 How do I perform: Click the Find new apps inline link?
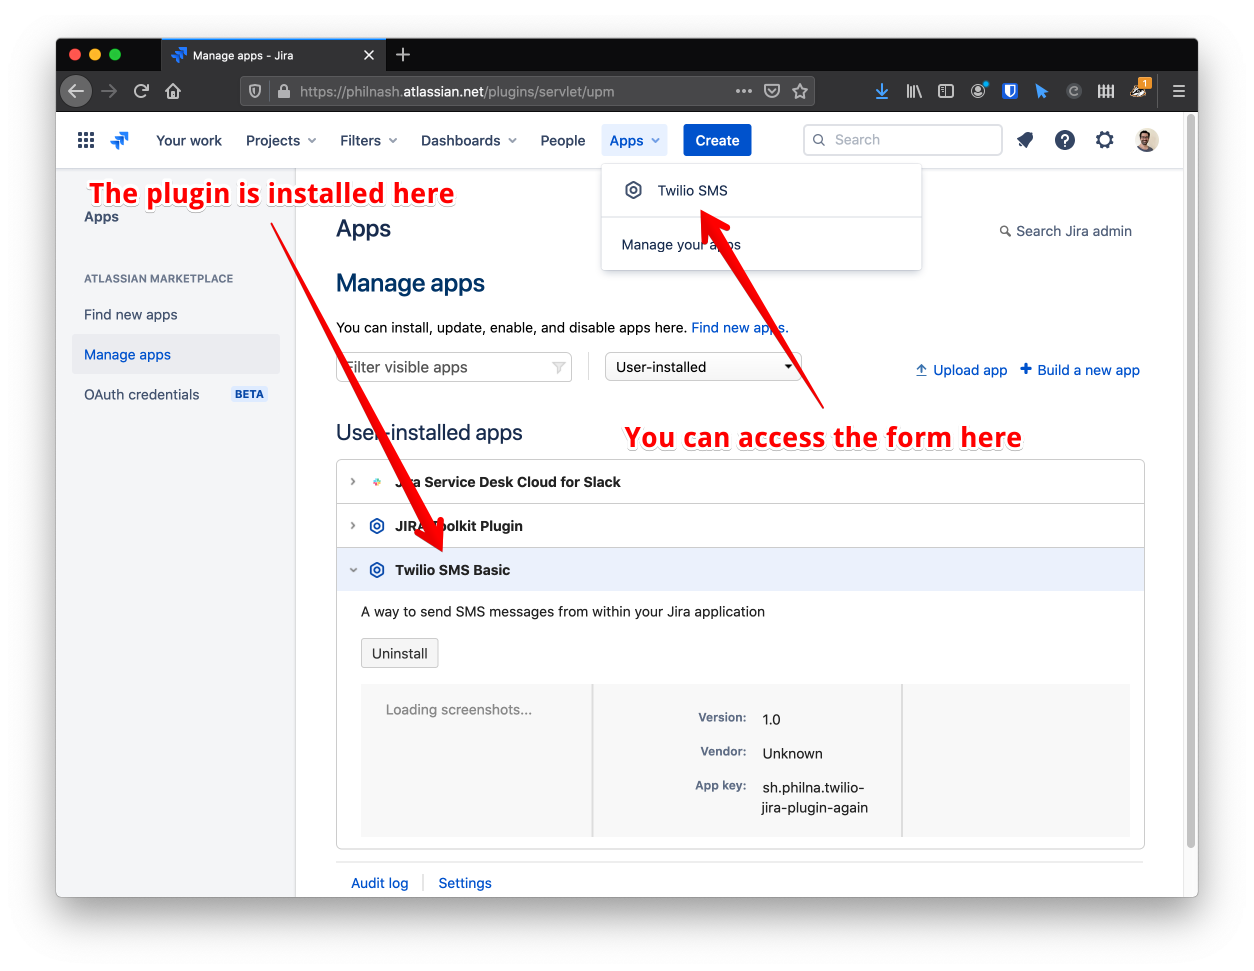tap(739, 328)
